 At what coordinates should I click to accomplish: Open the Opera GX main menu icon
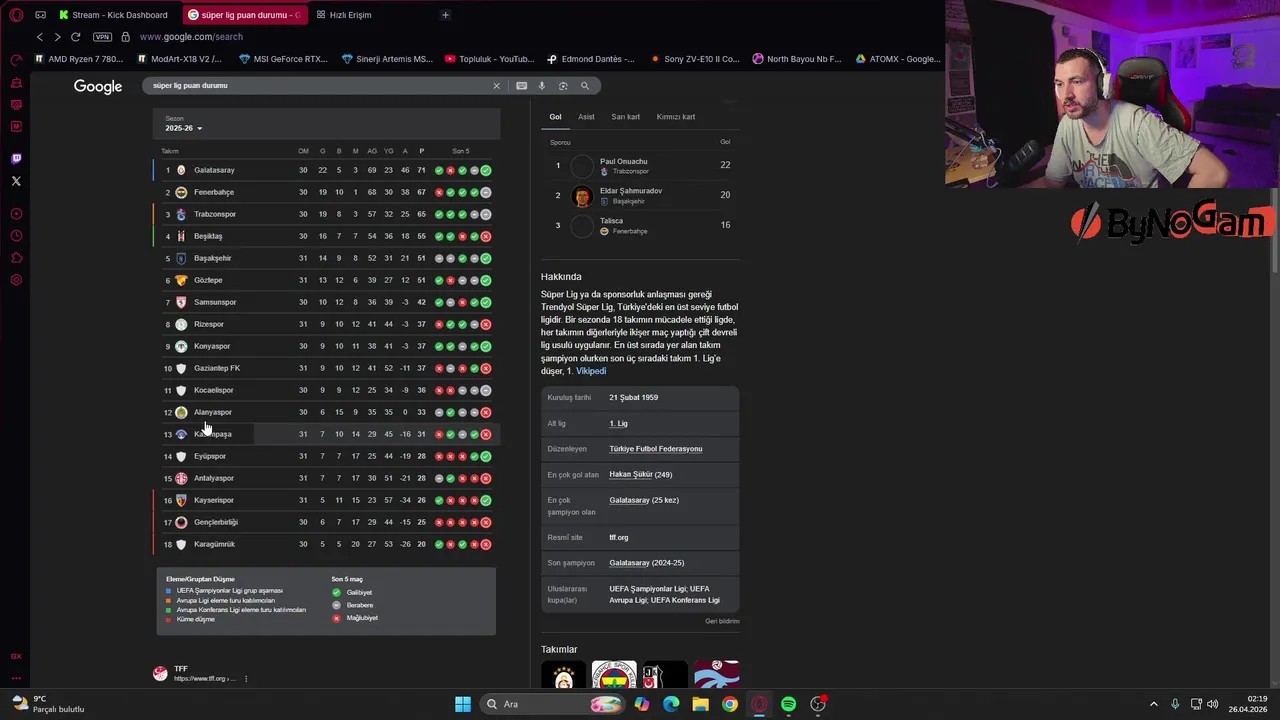click(16, 15)
